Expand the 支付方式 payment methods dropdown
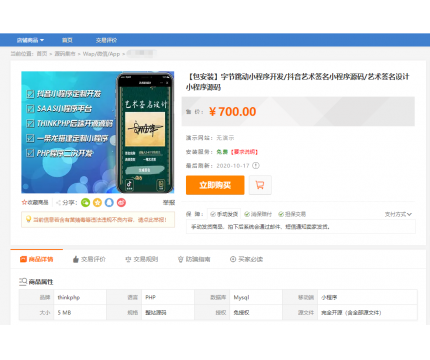Screen dimensions: 430x360 pos(398,214)
